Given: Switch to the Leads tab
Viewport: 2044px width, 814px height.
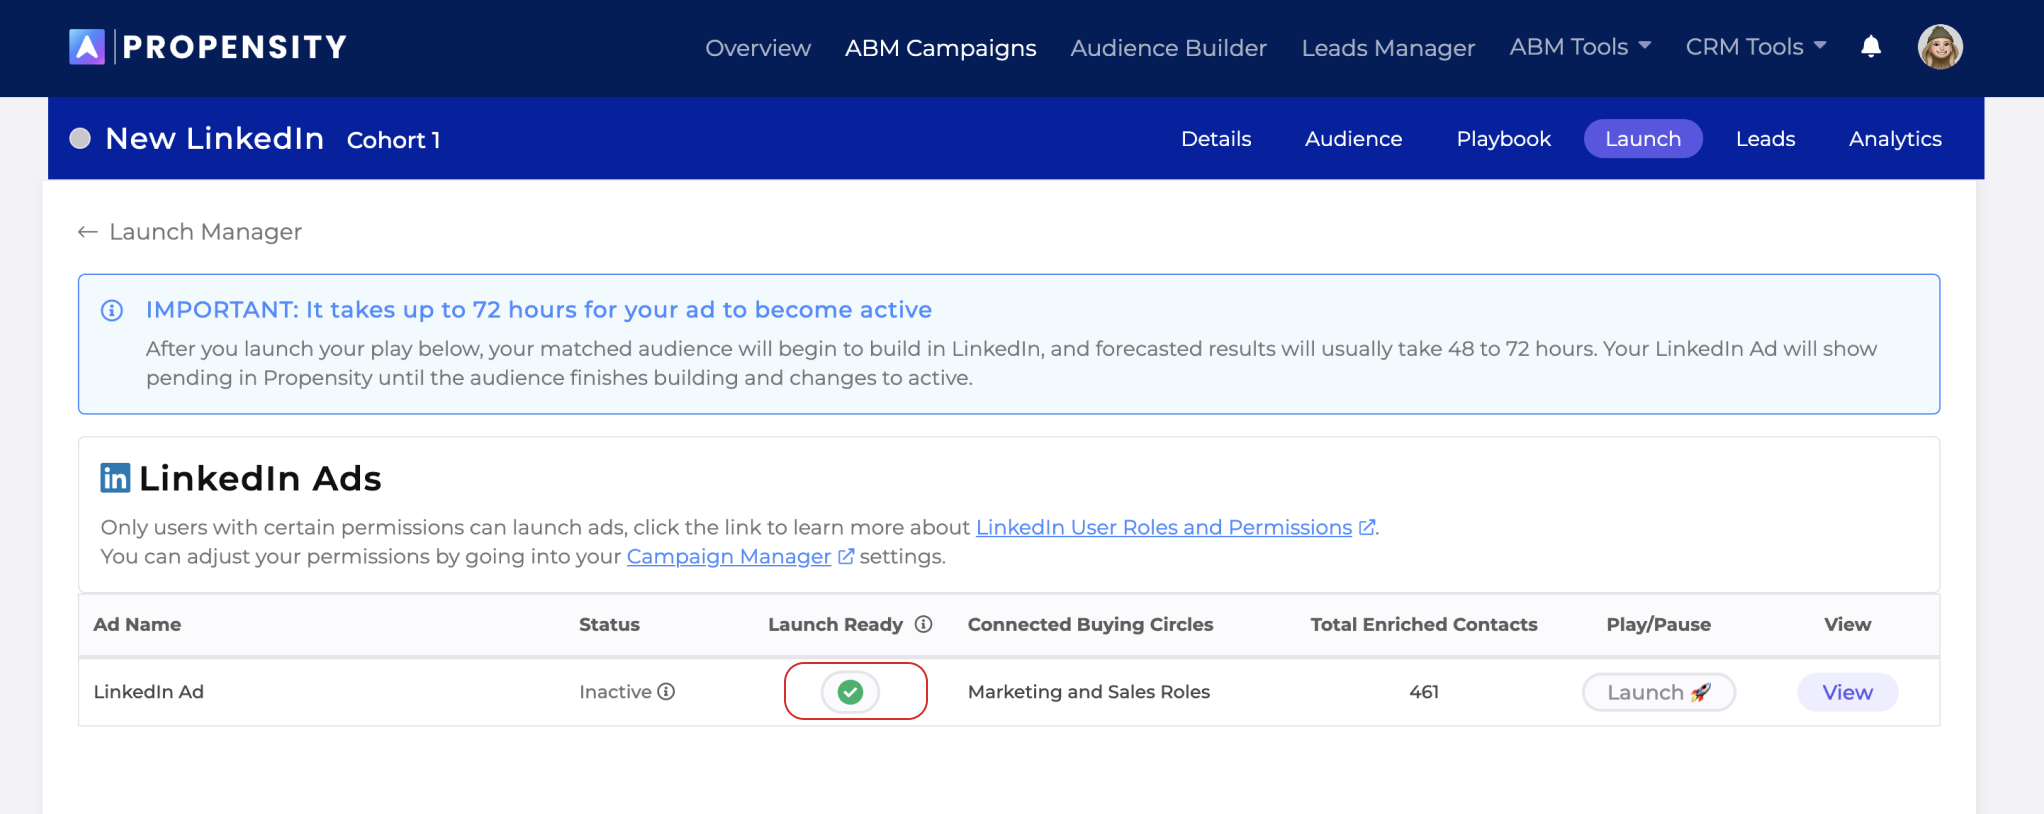Looking at the screenshot, I should coord(1765,139).
